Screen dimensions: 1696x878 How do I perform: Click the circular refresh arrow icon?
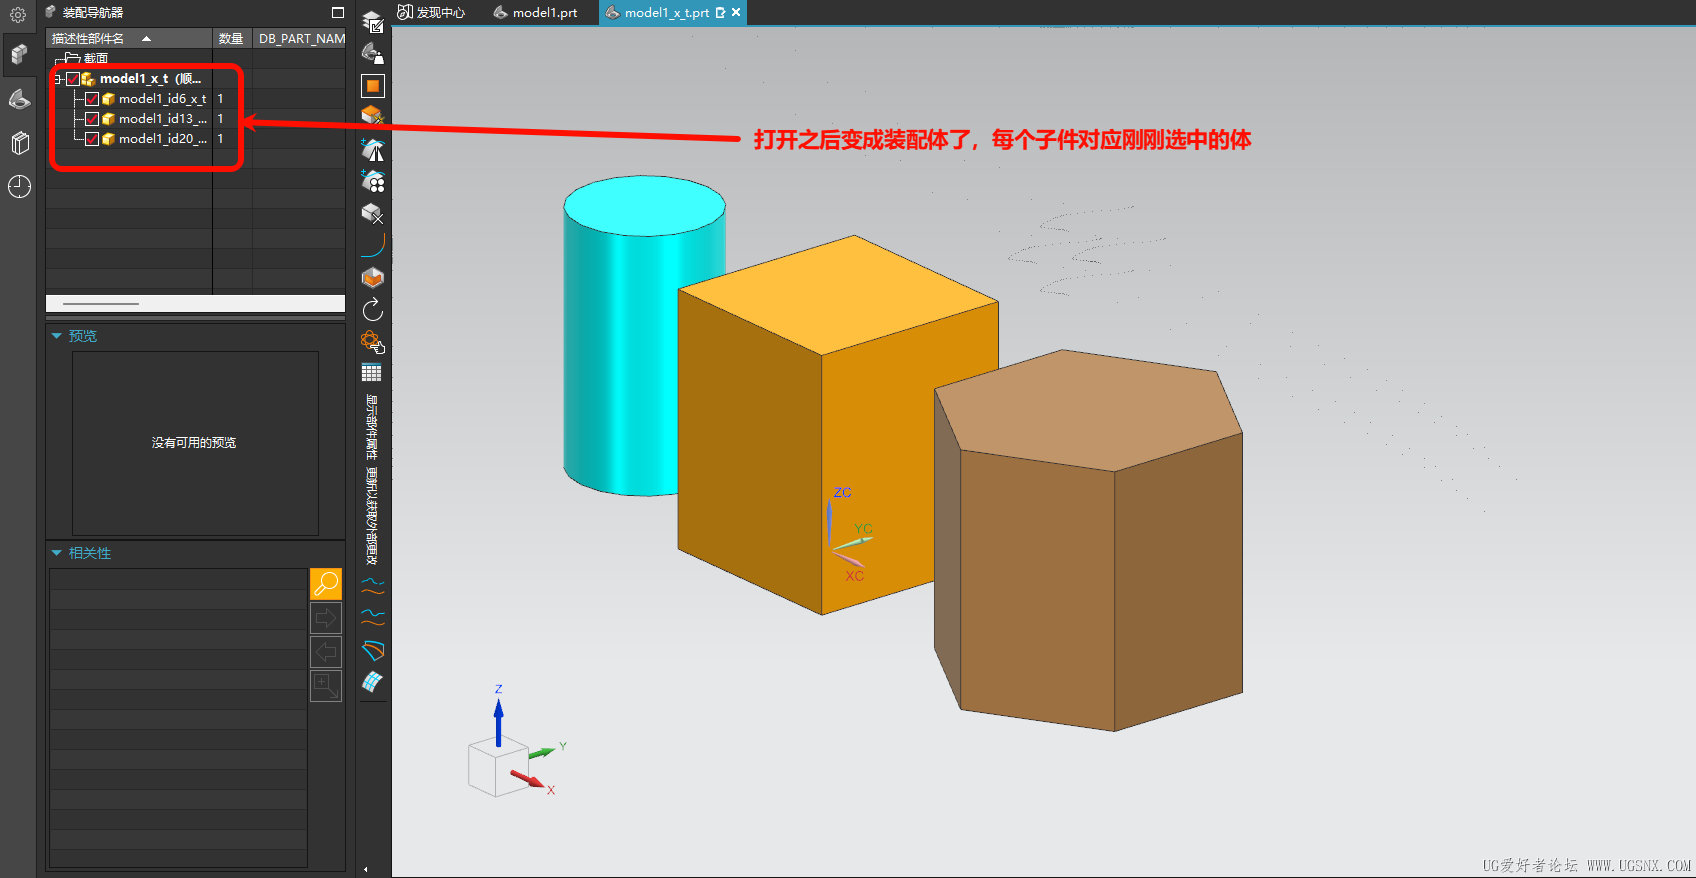pos(373,310)
